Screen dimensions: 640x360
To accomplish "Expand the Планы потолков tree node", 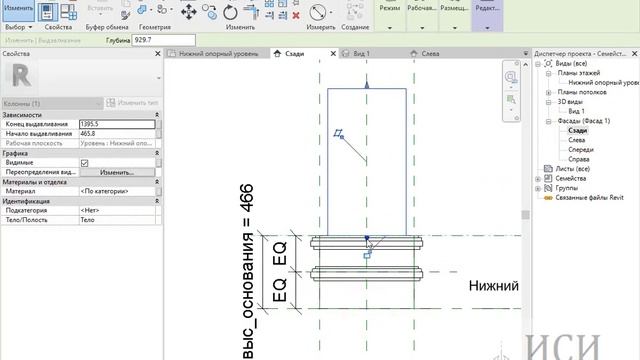I will tap(549, 92).
